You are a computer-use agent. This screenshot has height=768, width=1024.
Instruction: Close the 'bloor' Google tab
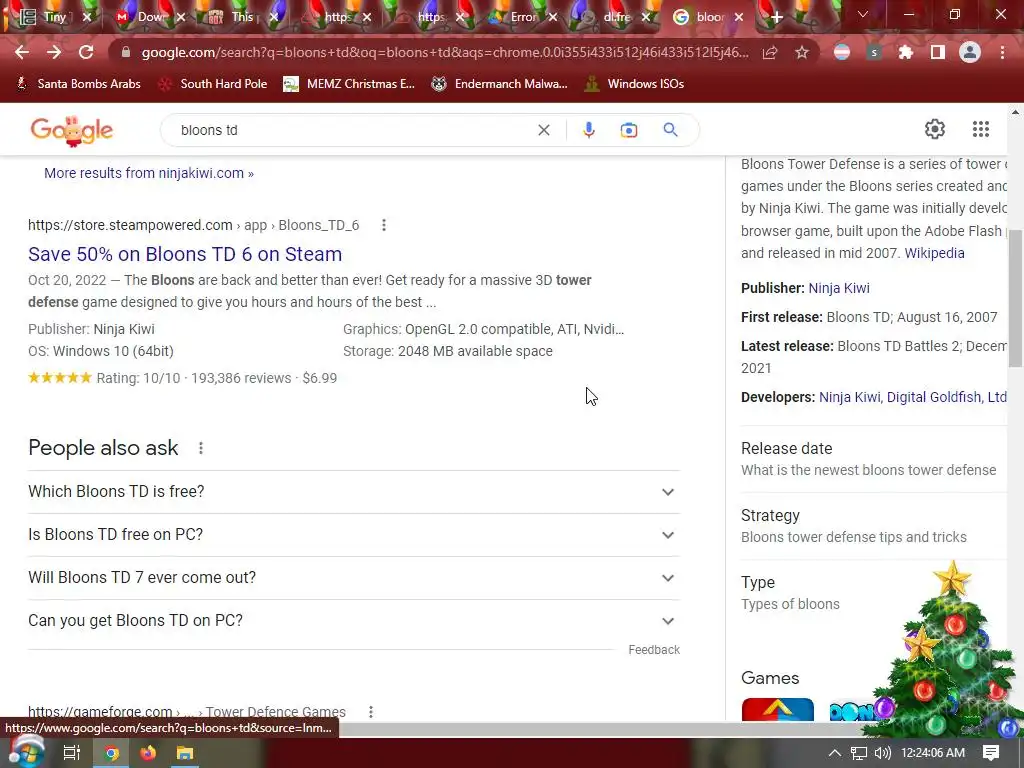click(x=739, y=17)
